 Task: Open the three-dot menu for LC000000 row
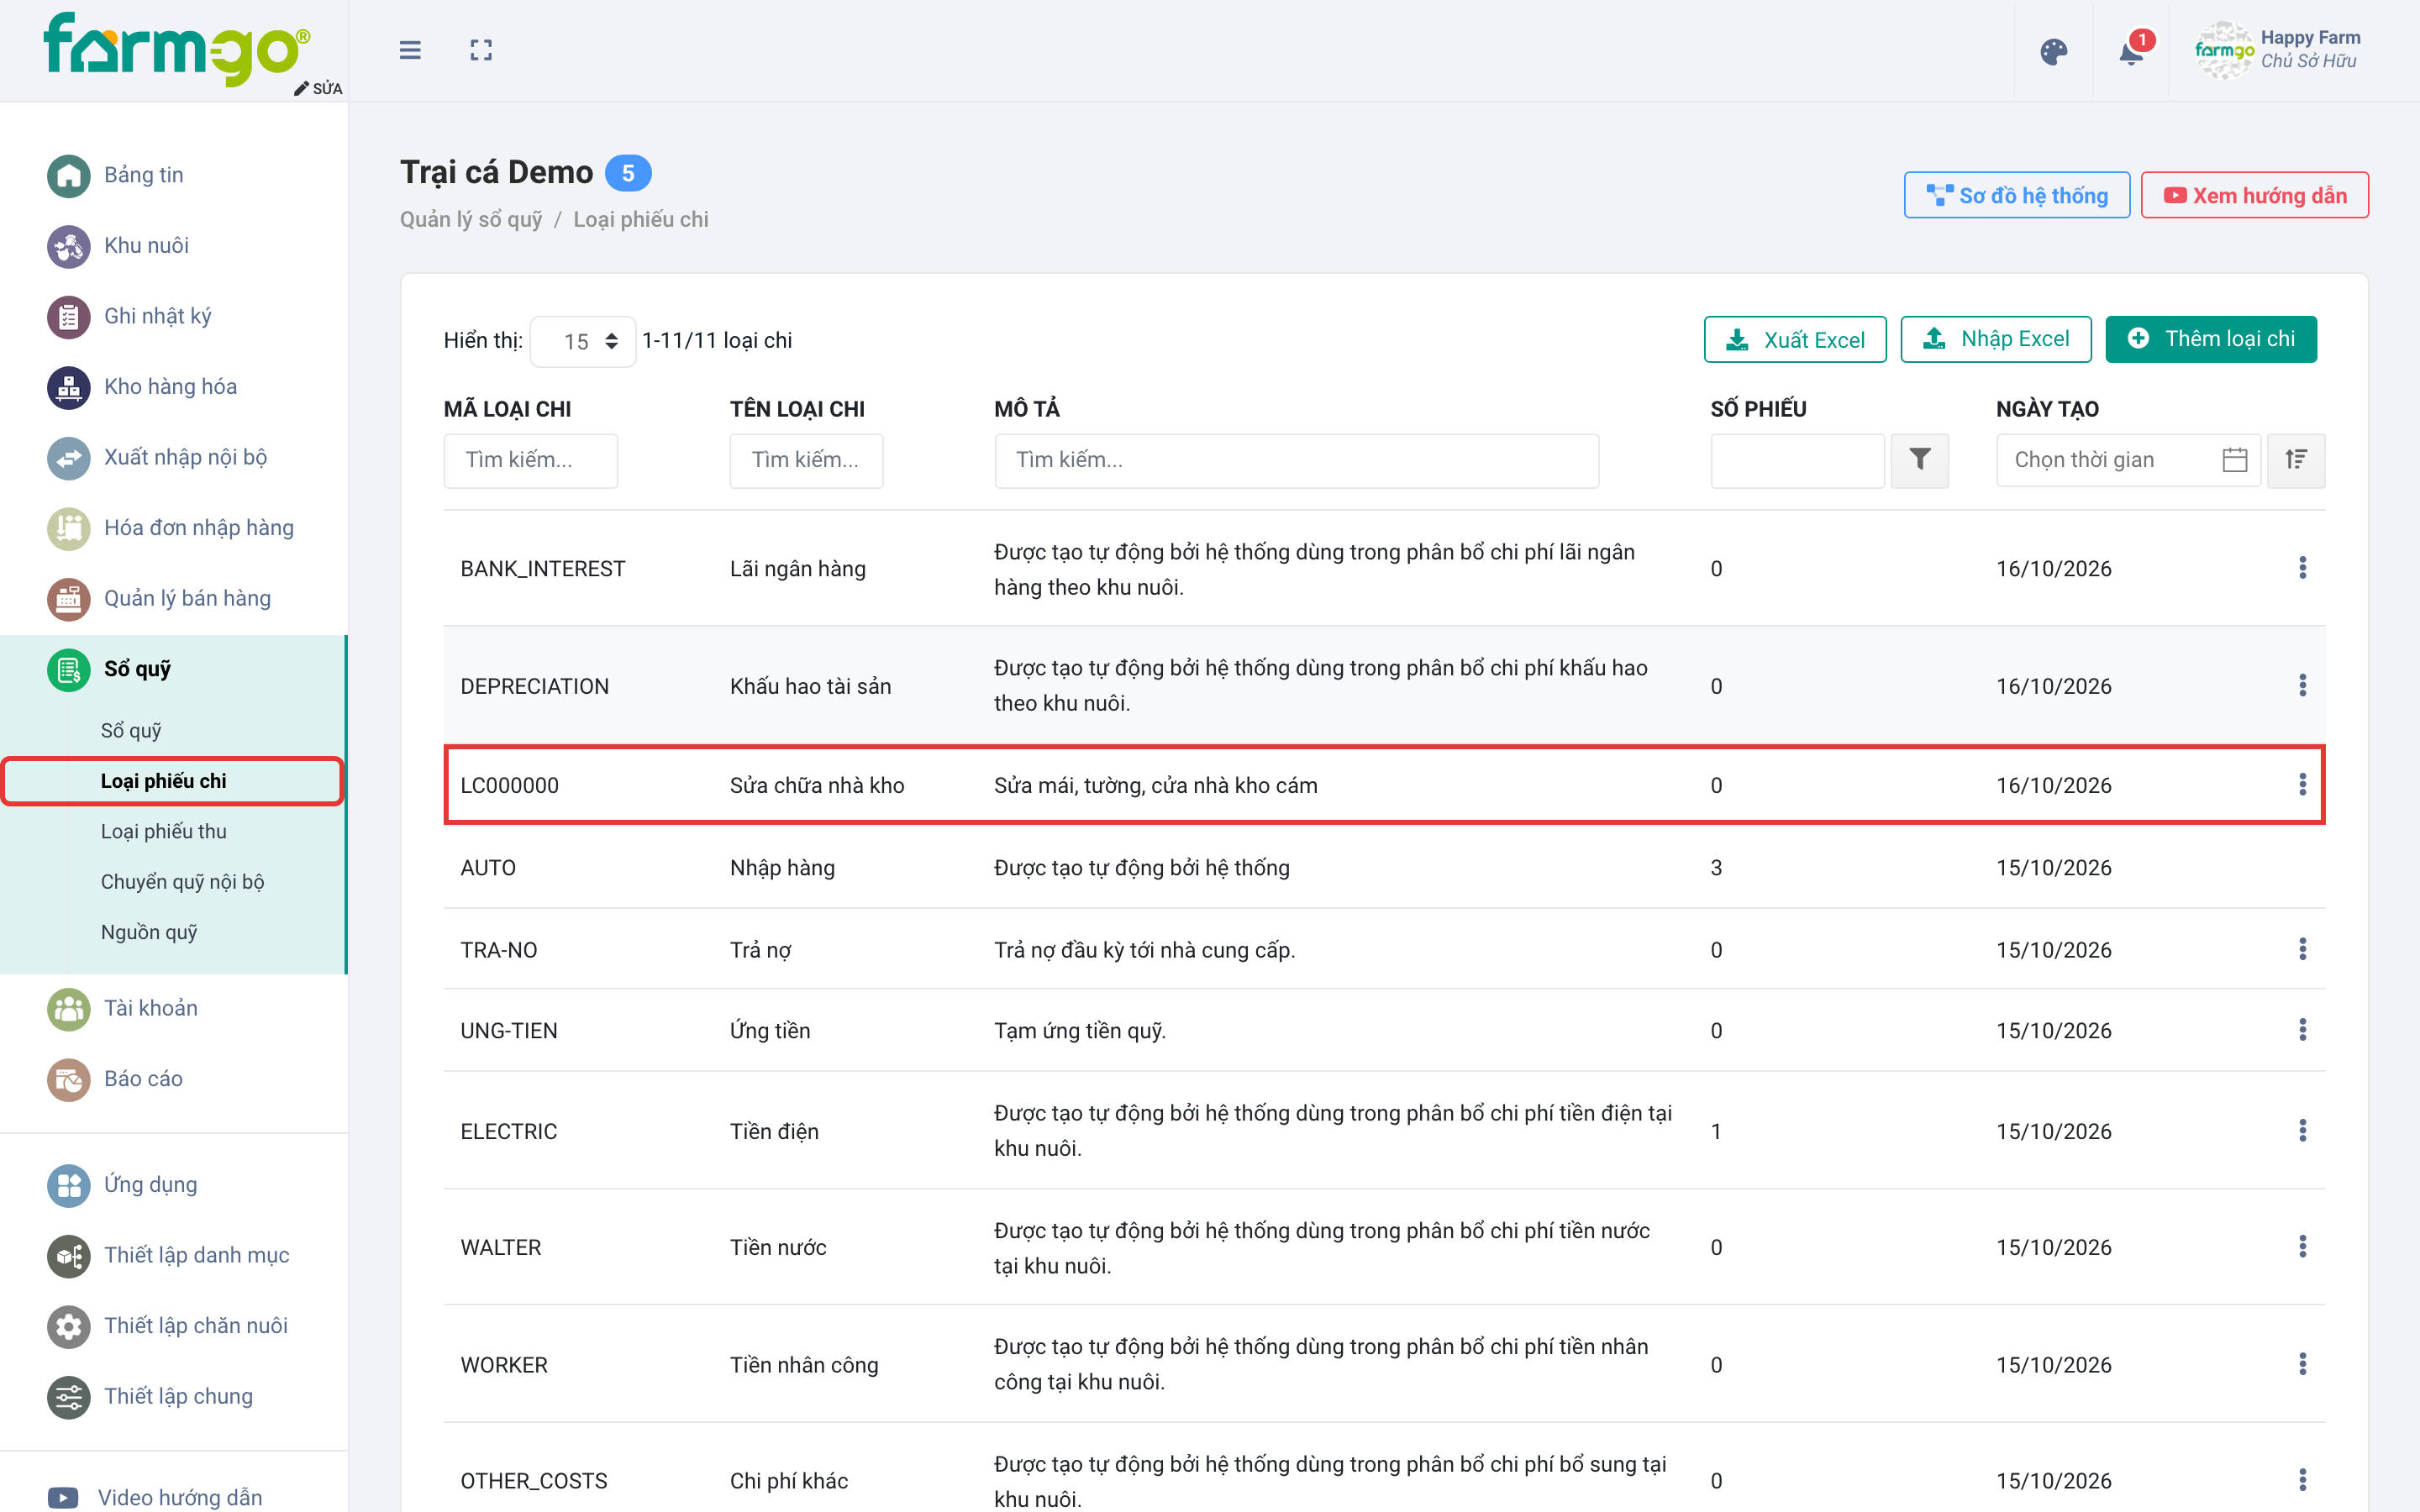(2302, 785)
